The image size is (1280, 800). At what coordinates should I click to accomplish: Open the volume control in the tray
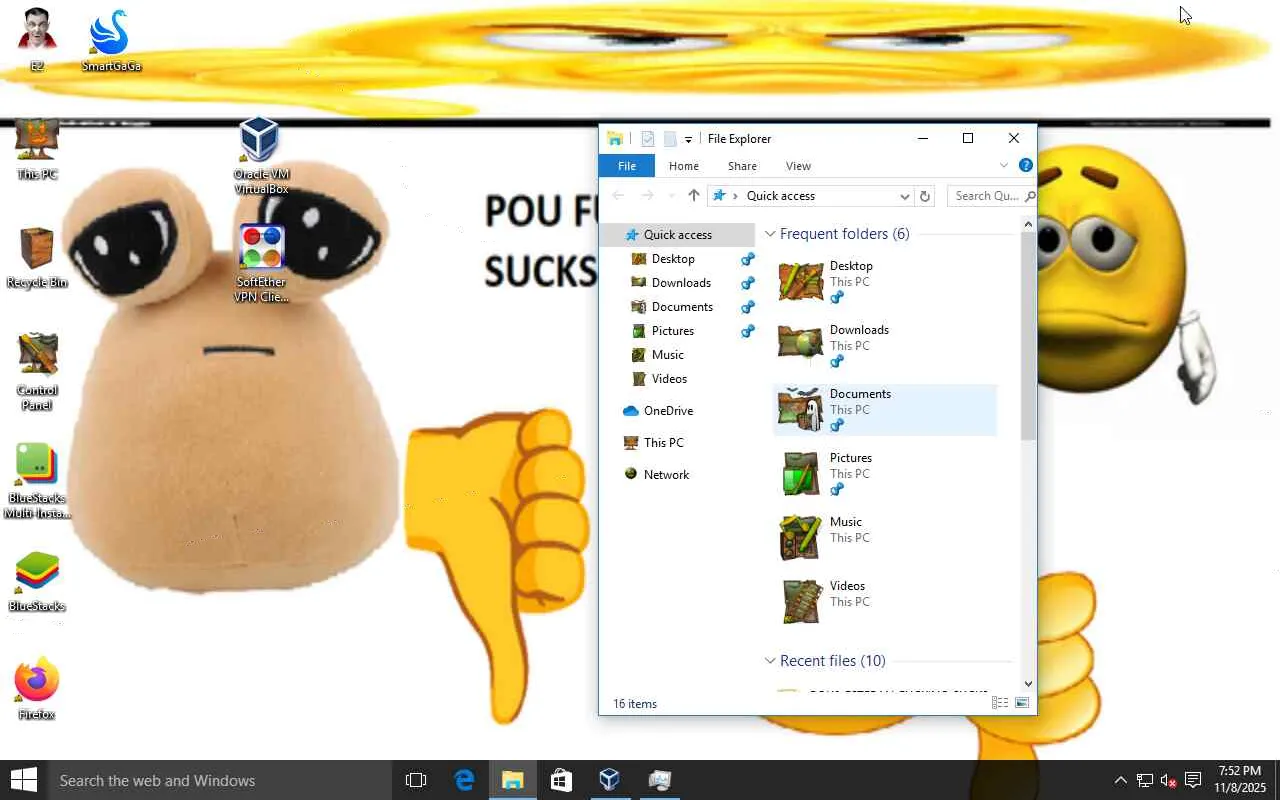[x=1168, y=780]
